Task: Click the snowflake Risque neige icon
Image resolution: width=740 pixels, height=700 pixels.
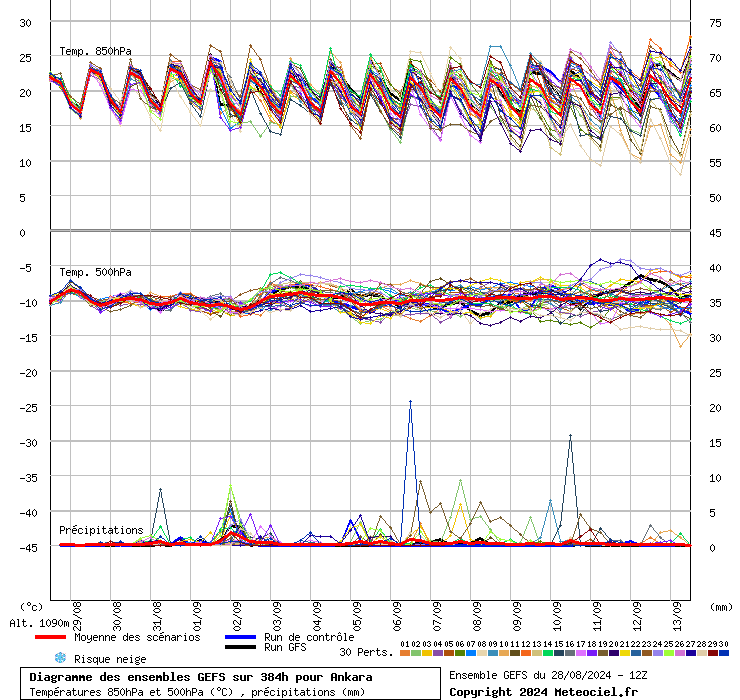Action: click(x=60, y=658)
